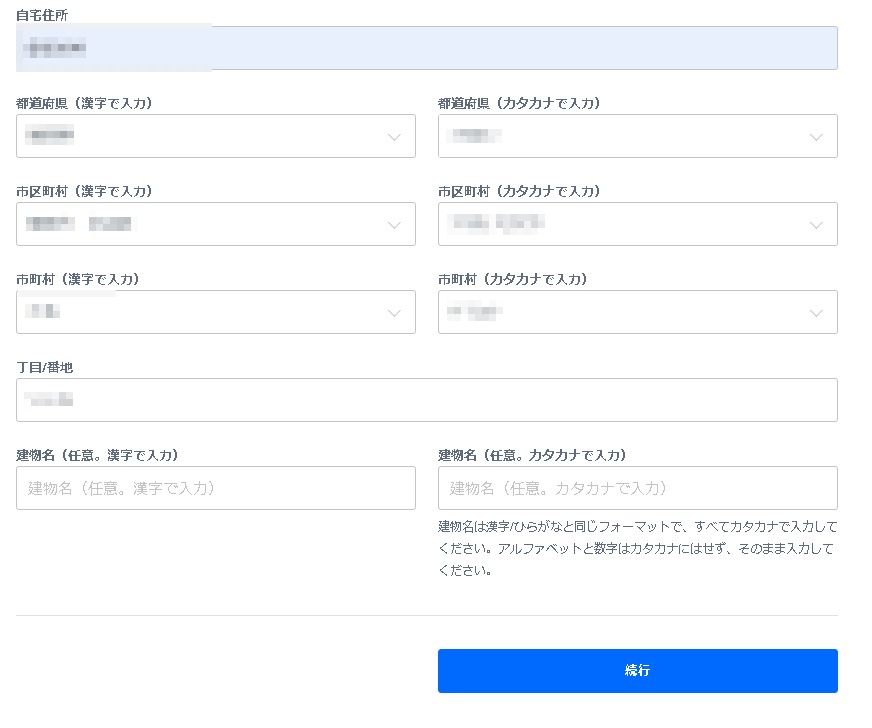Click chevron arrow in 市町村（カタカナで入力） dropdown
Screen dimensions: 872x728
[816, 313]
